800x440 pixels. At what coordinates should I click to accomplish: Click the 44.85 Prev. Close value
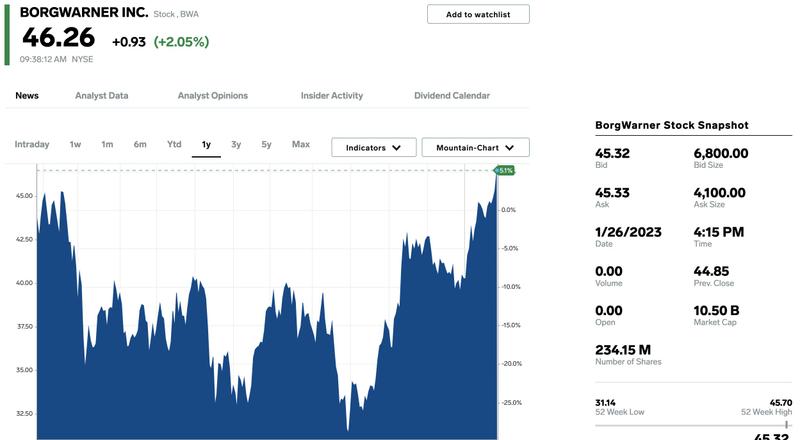[711, 271]
